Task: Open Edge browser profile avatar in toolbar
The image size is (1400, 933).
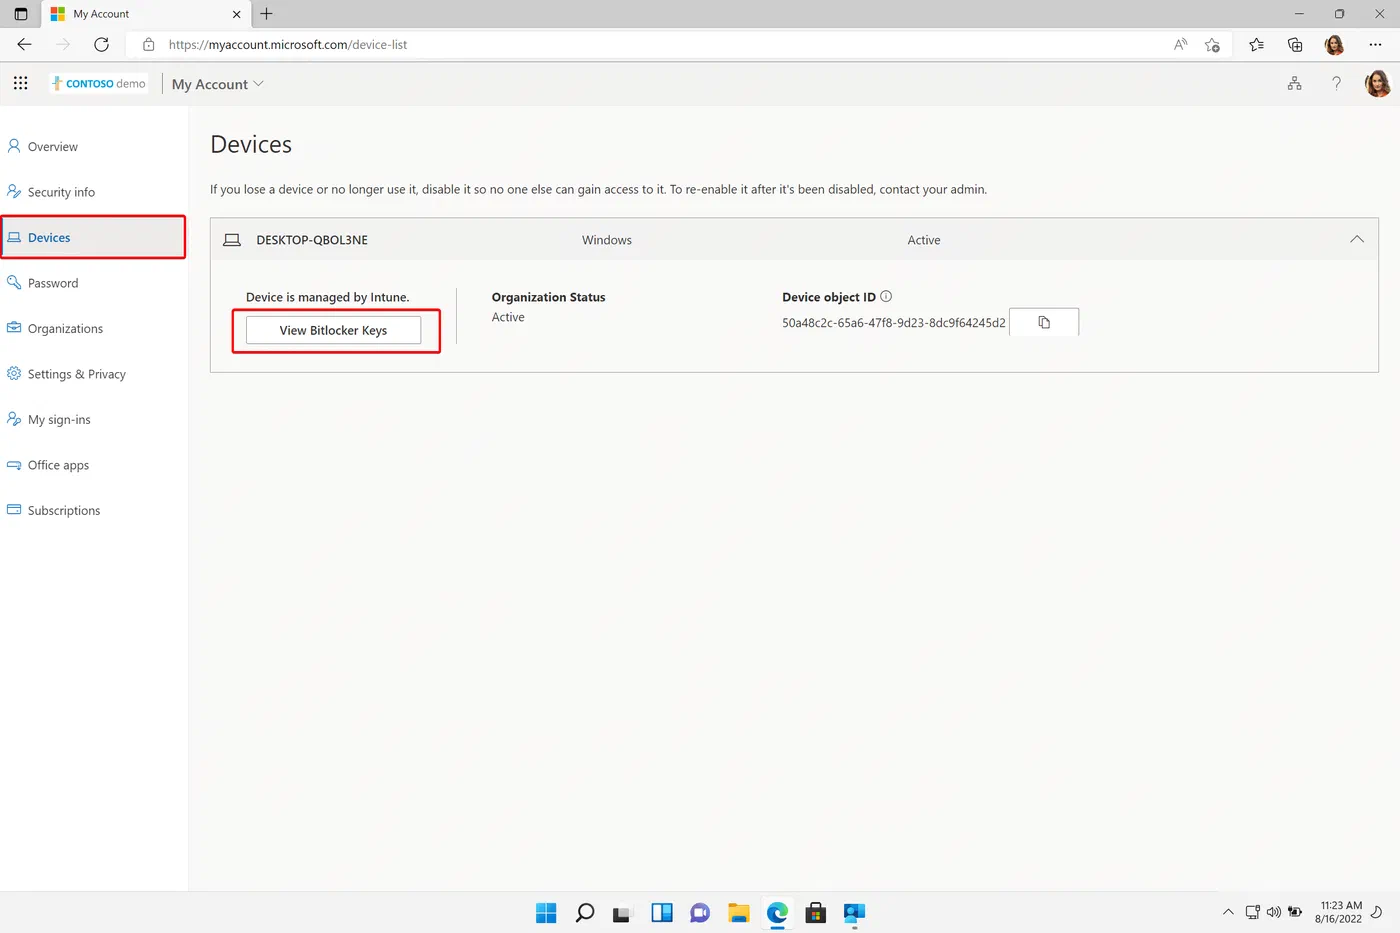Action: coord(1334,44)
